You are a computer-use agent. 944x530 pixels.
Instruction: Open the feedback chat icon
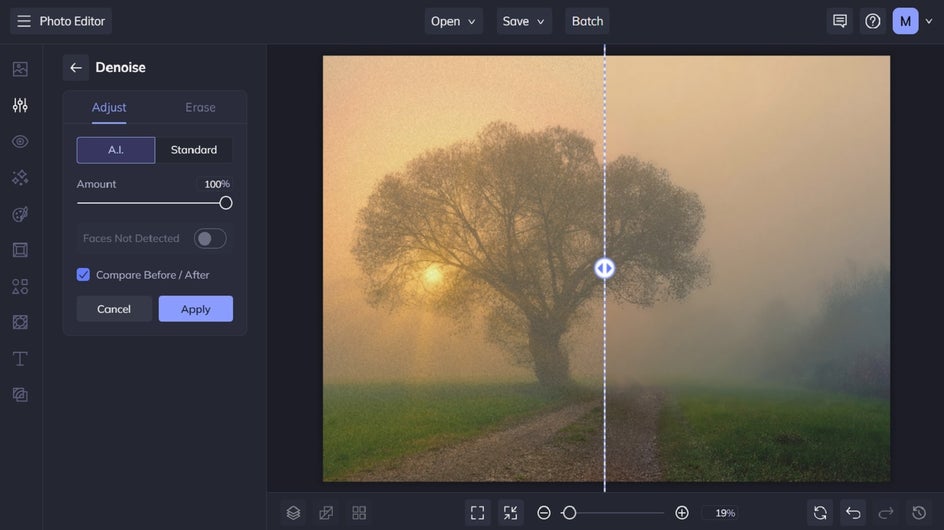[840, 21]
